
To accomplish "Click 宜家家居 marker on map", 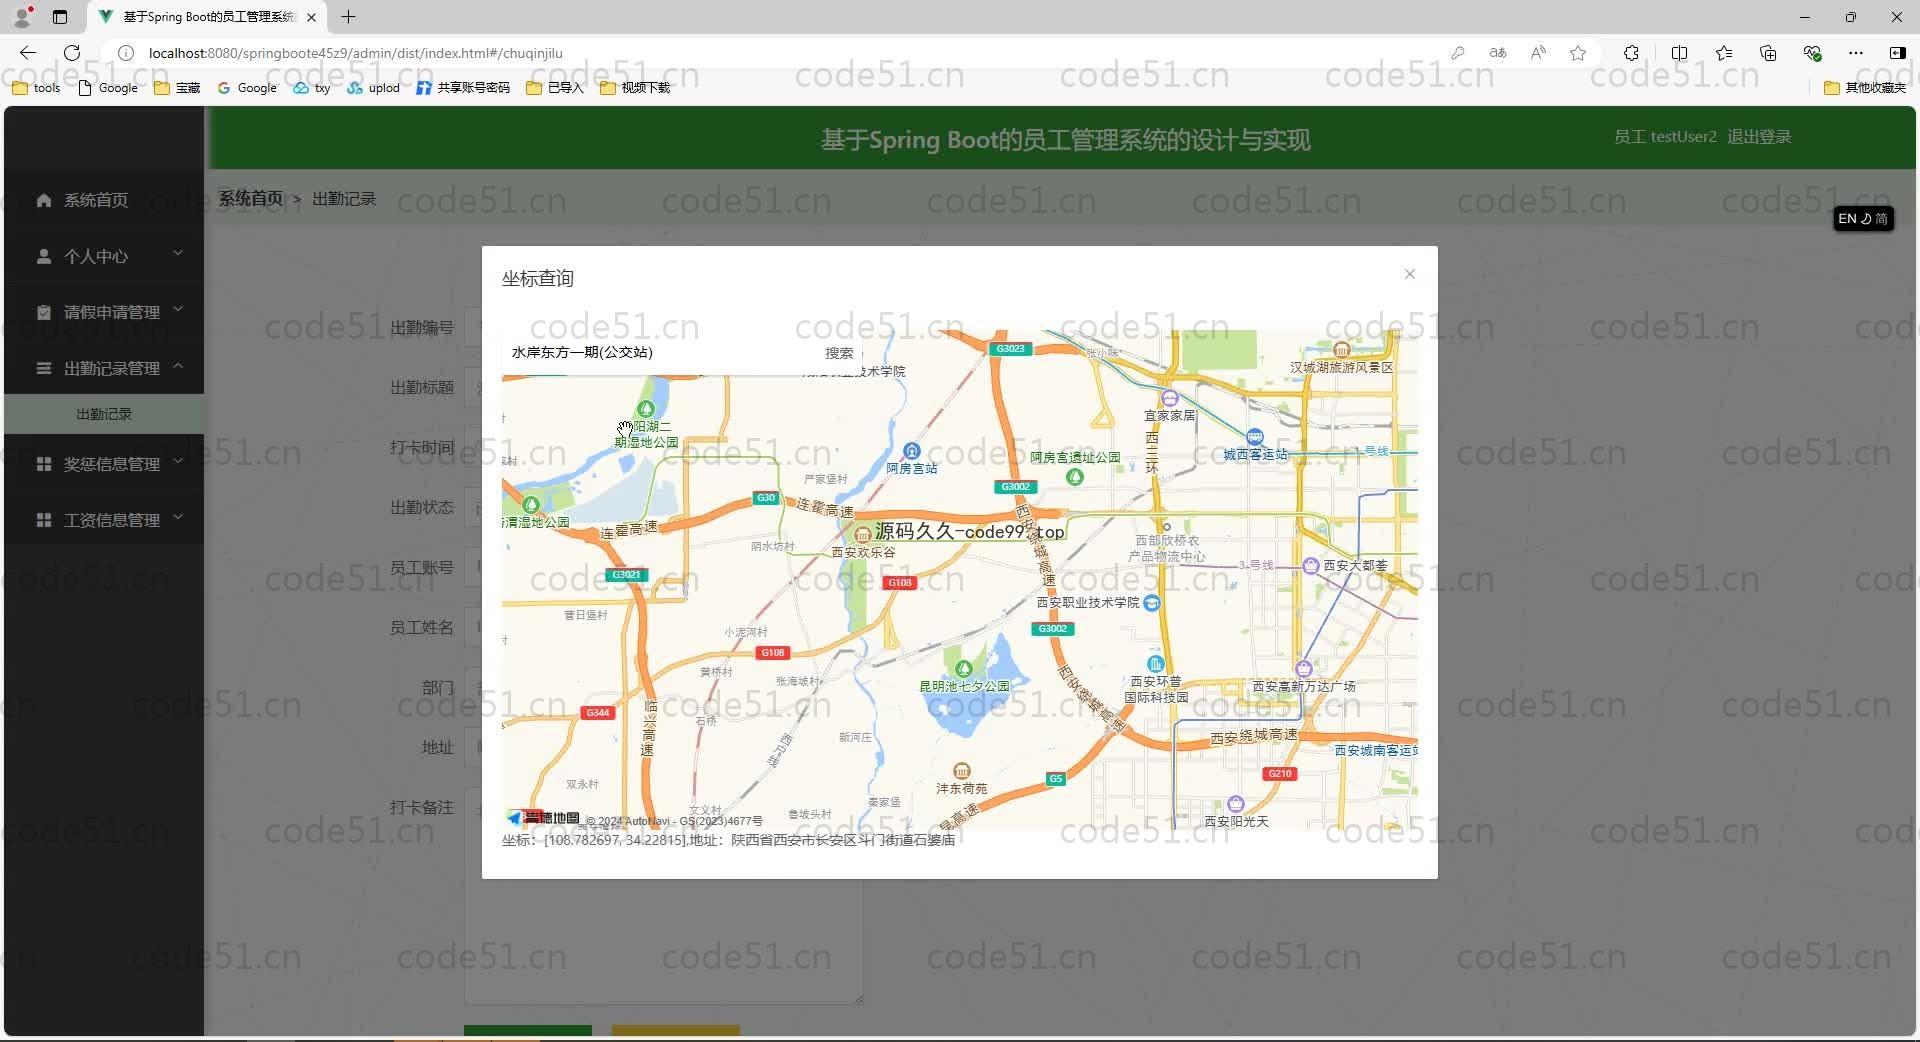I will pyautogui.click(x=1169, y=399).
